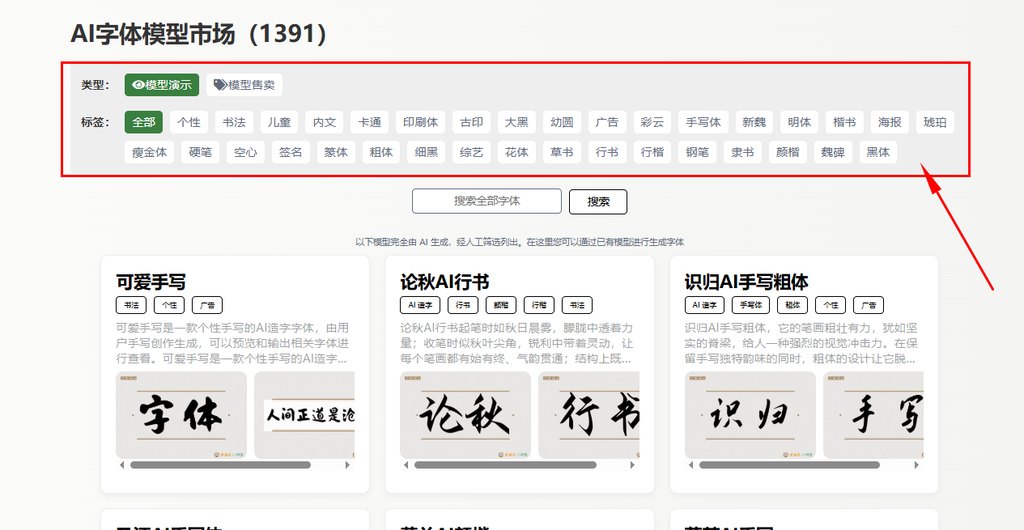This screenshot has width=1024, height=530.
Task: Open the 人间正道是沧 preview thumbnail
Action: tap(304, 415)
